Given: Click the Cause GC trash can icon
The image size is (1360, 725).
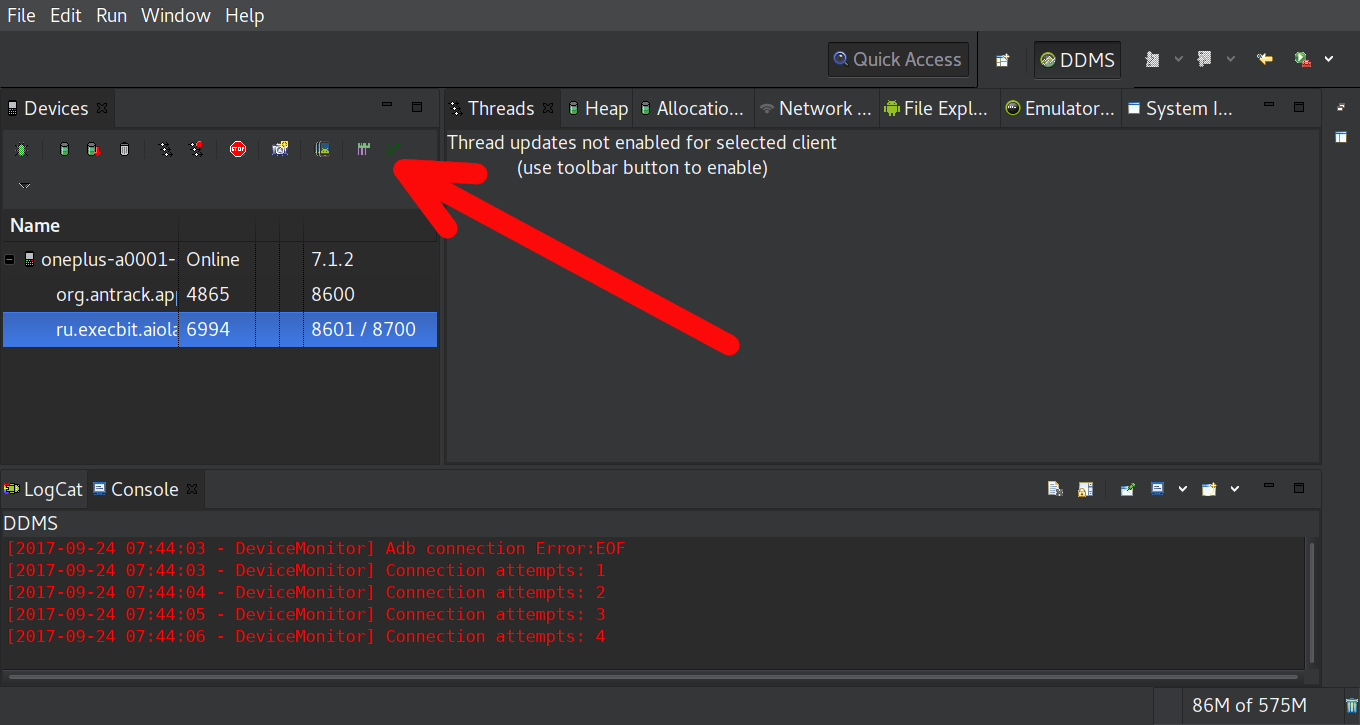Looking at the screenshot, I should coord(124,150).
